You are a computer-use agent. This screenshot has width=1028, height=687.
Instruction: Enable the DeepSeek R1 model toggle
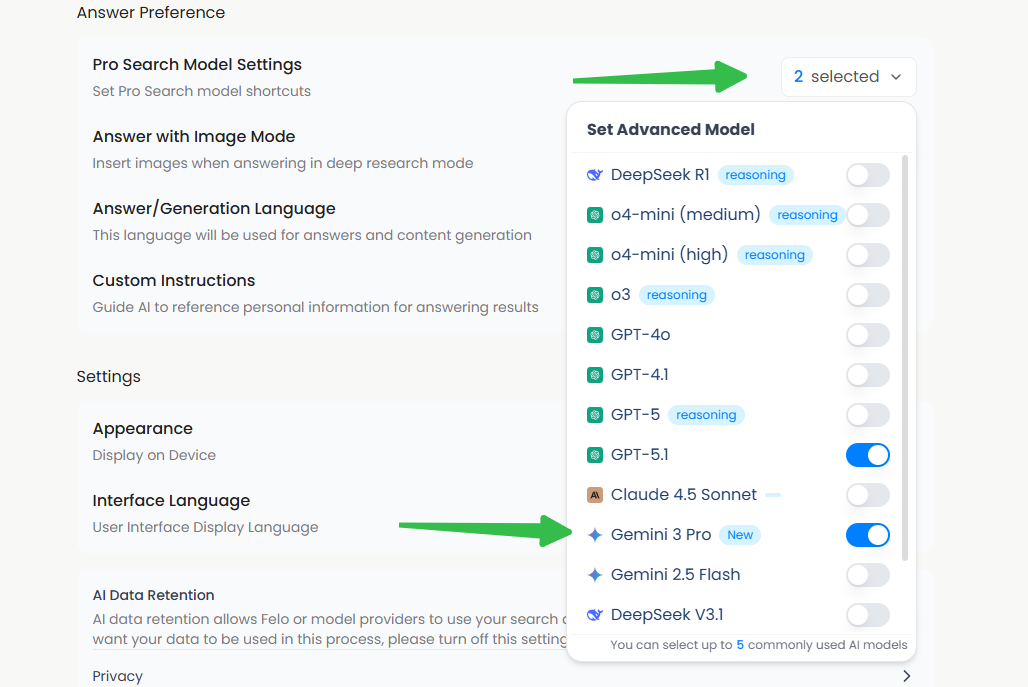[x=867, y=175]
